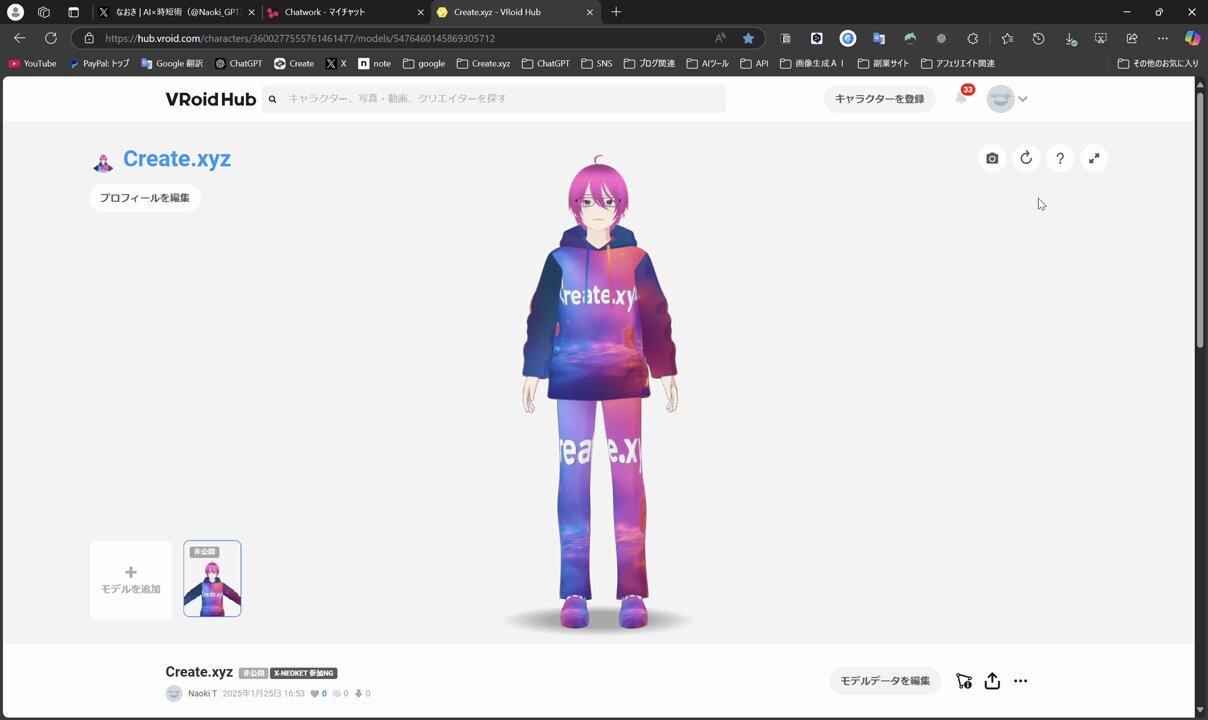Open the Edge workspaces icon

[44, 12]
